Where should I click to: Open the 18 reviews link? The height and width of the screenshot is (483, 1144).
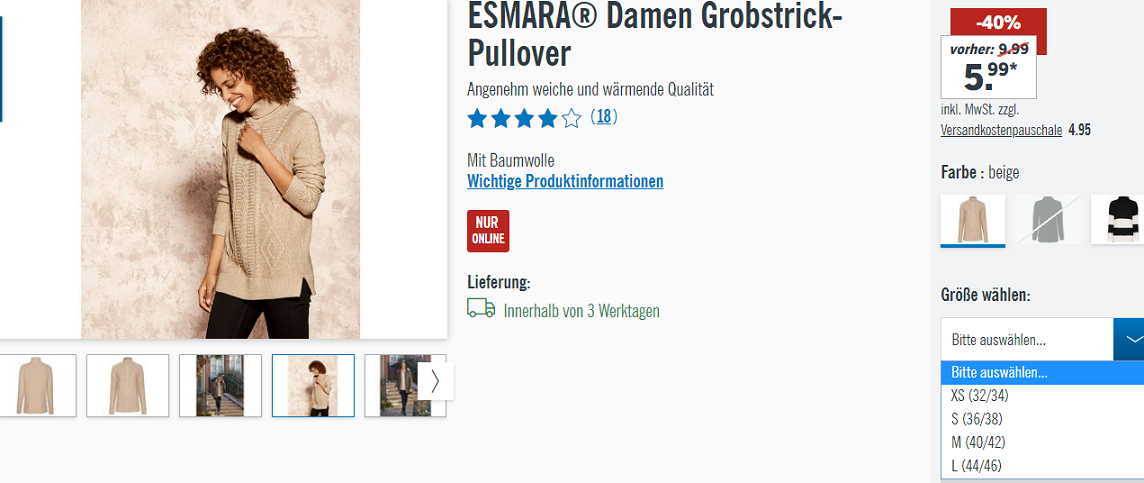tap(603, 117)
